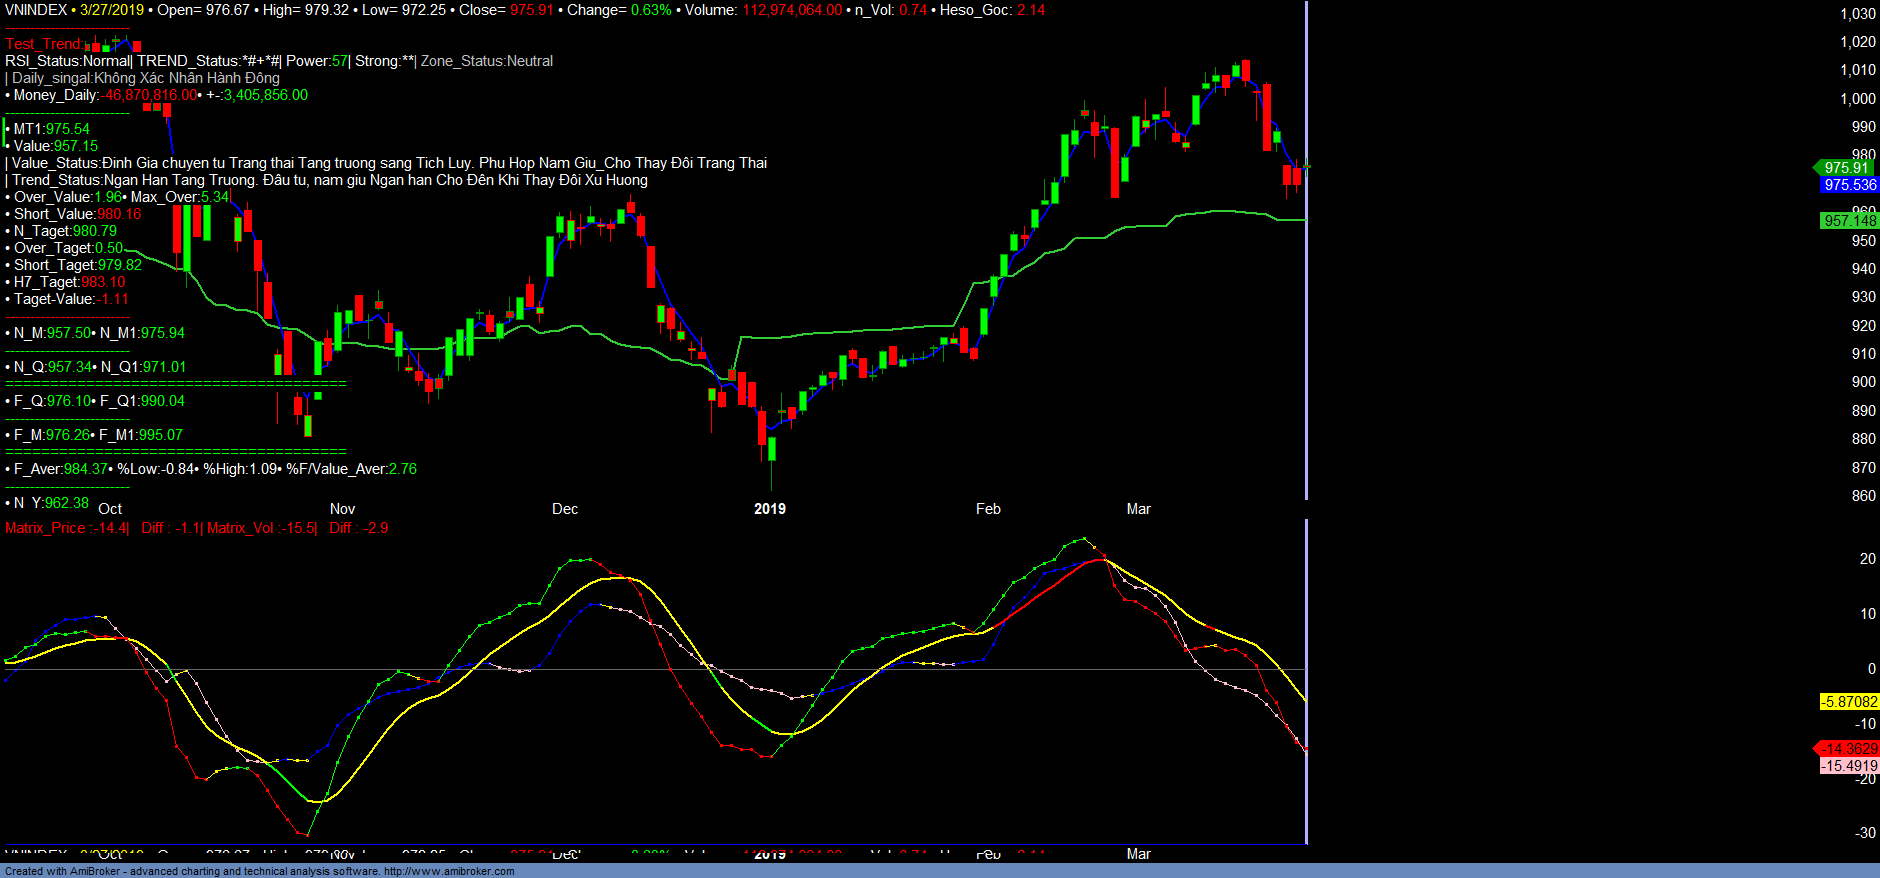
Task: Click the Matrix_Price indicator label
Action: click(x=66, y=528)
